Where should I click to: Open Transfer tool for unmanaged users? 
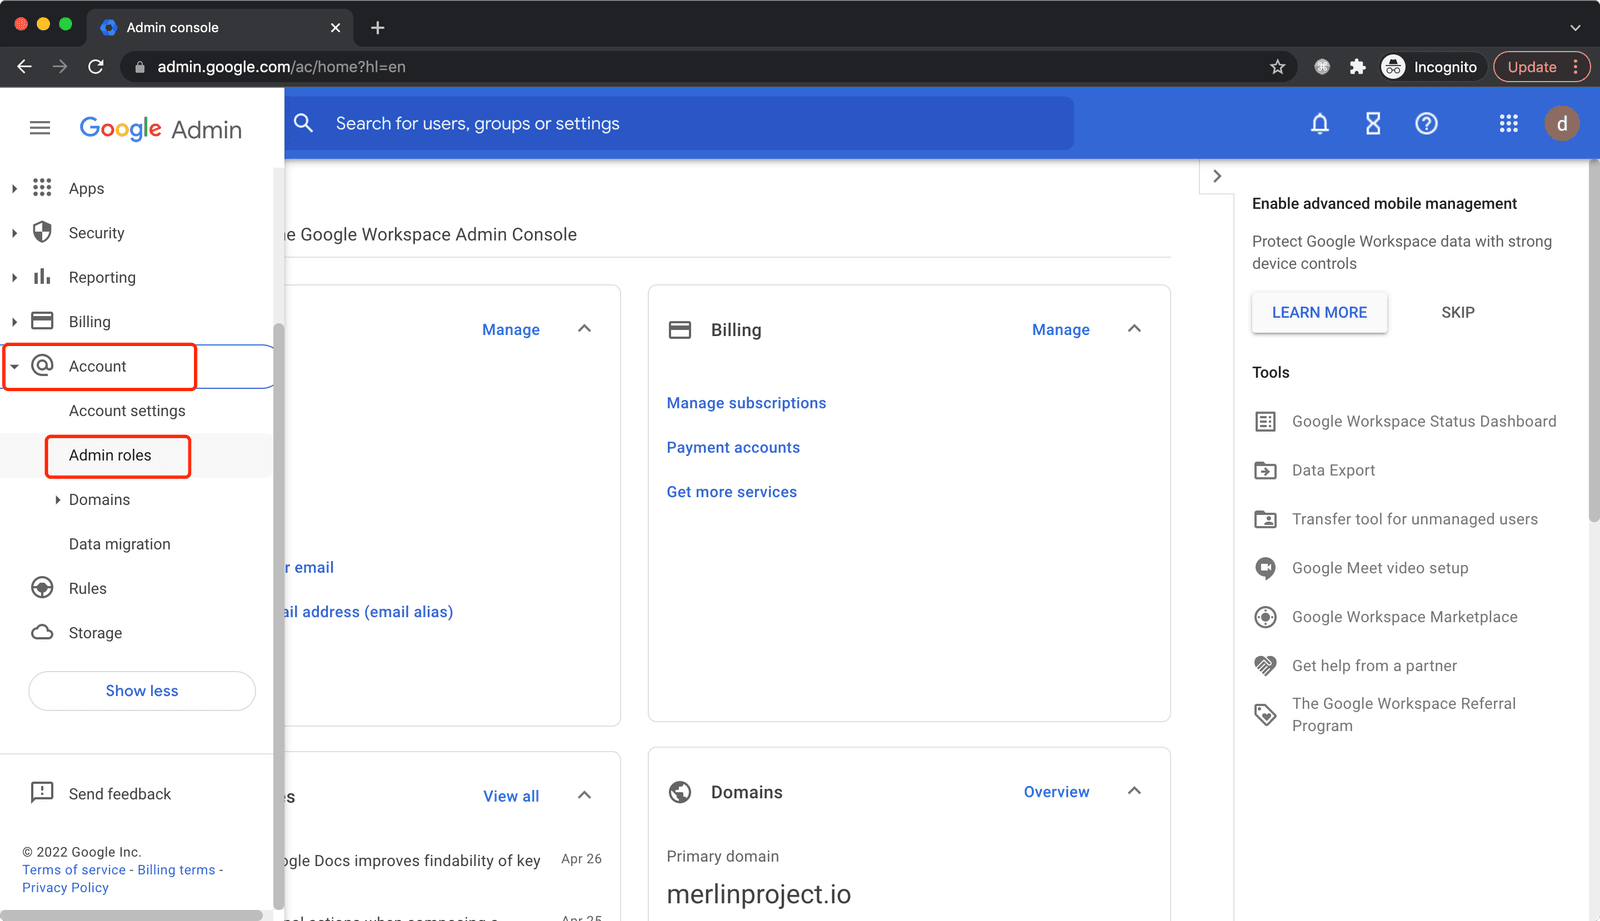pyautogui.click(x=1414, y=519)
